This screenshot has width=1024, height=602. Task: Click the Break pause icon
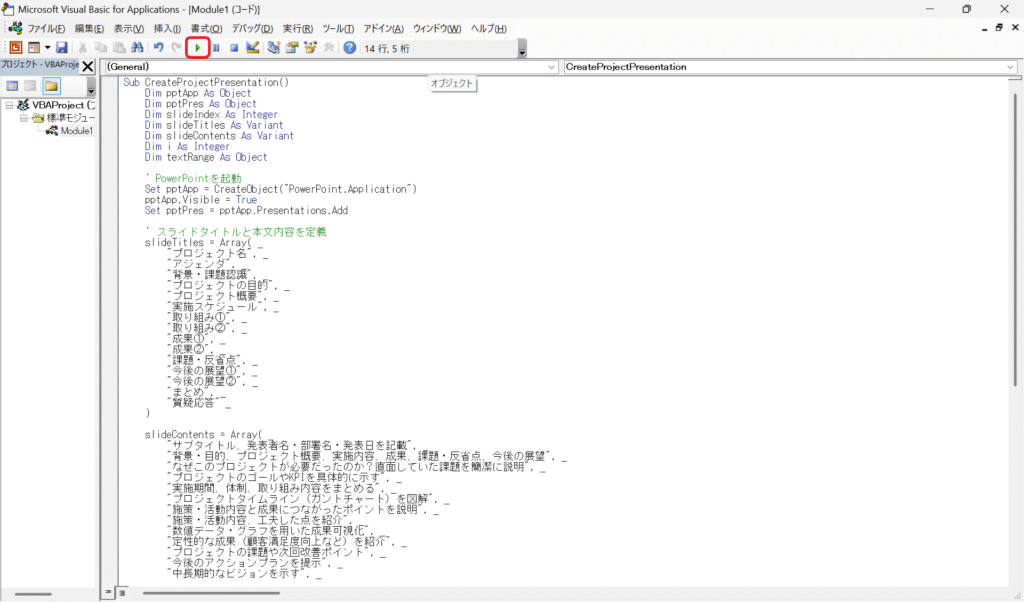pyautogui.click(x=216, y=48)
